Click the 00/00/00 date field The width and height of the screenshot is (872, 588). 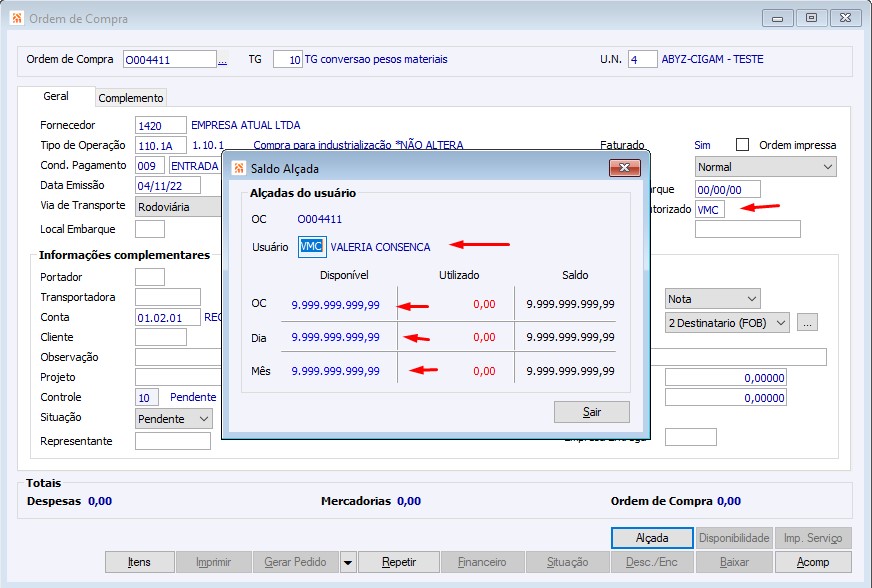727,190
